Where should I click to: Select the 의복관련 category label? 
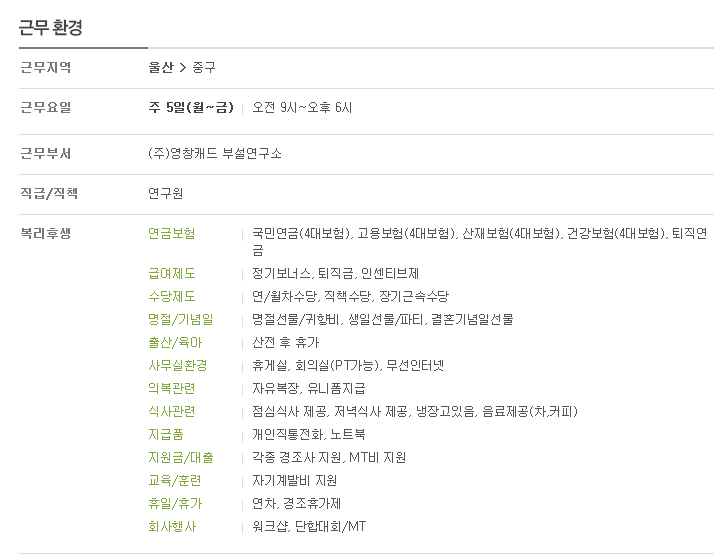point(172,388)
